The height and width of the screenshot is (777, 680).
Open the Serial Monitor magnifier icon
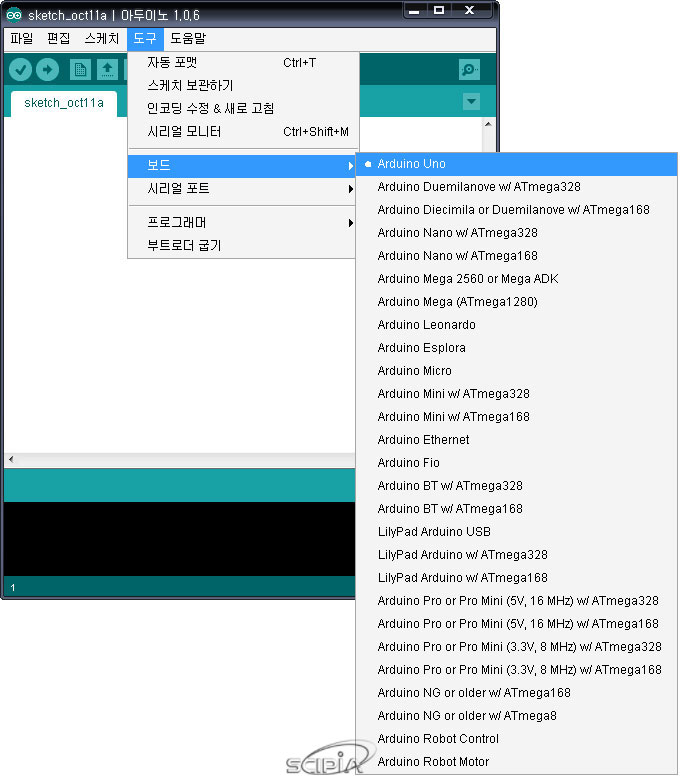point(469,70)
